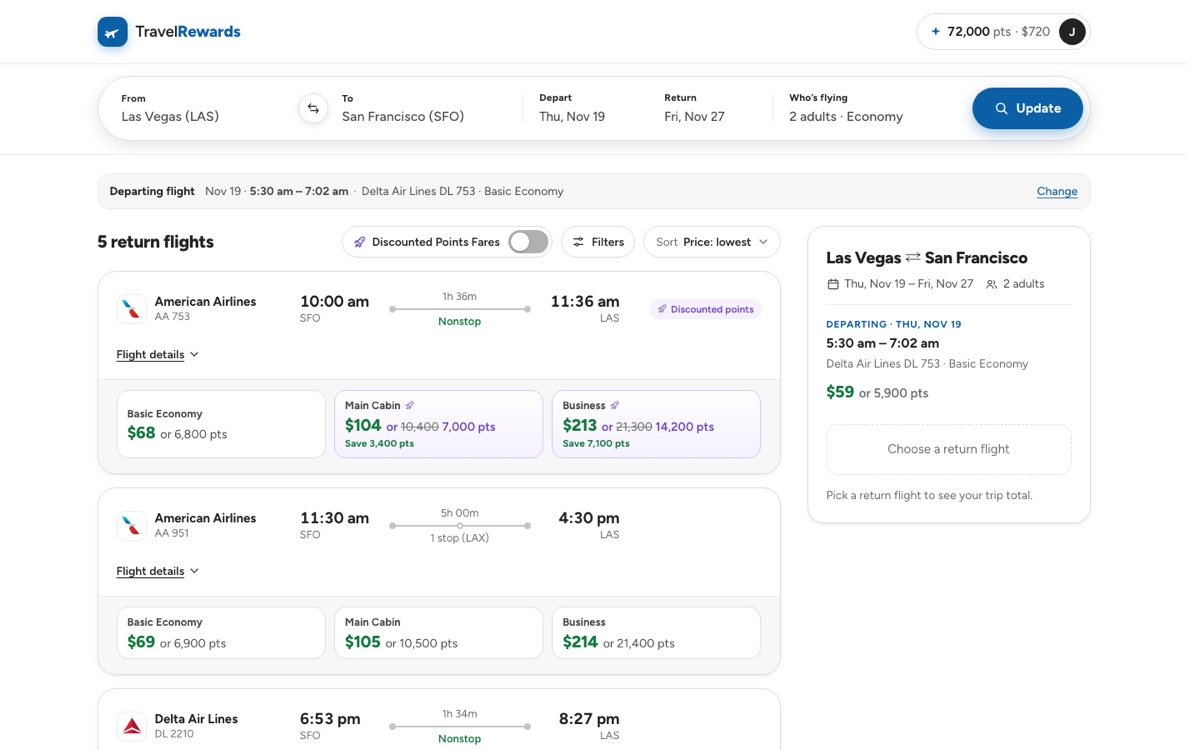
Task: Select Main Cabin $104 fare on AA 753
Action: point(438,424)
